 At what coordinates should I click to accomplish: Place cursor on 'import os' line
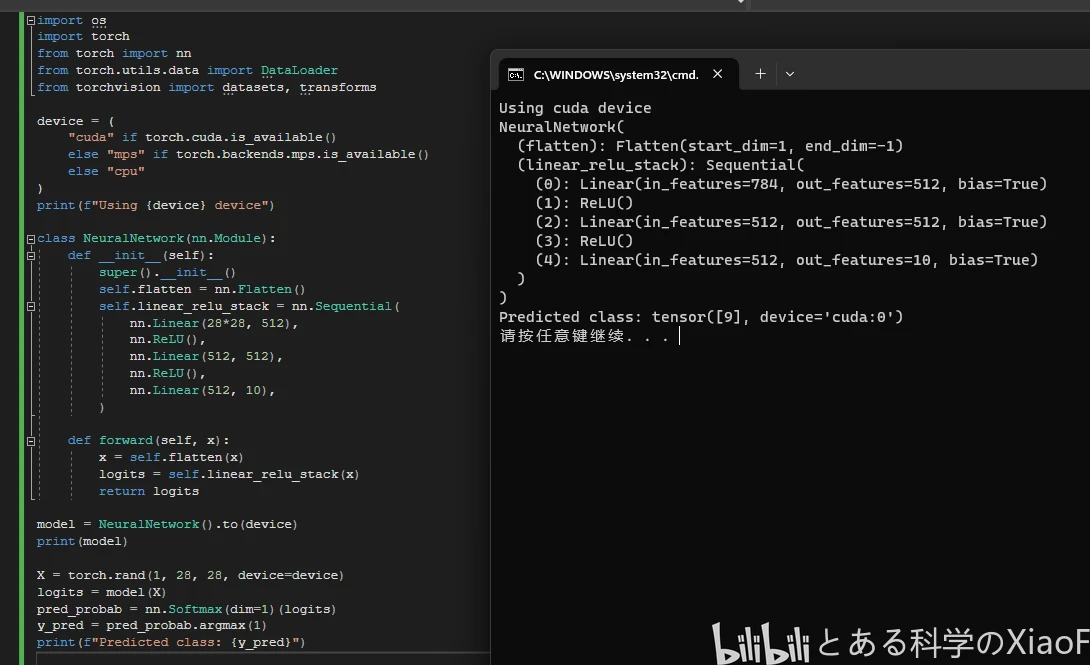[72, 21]
